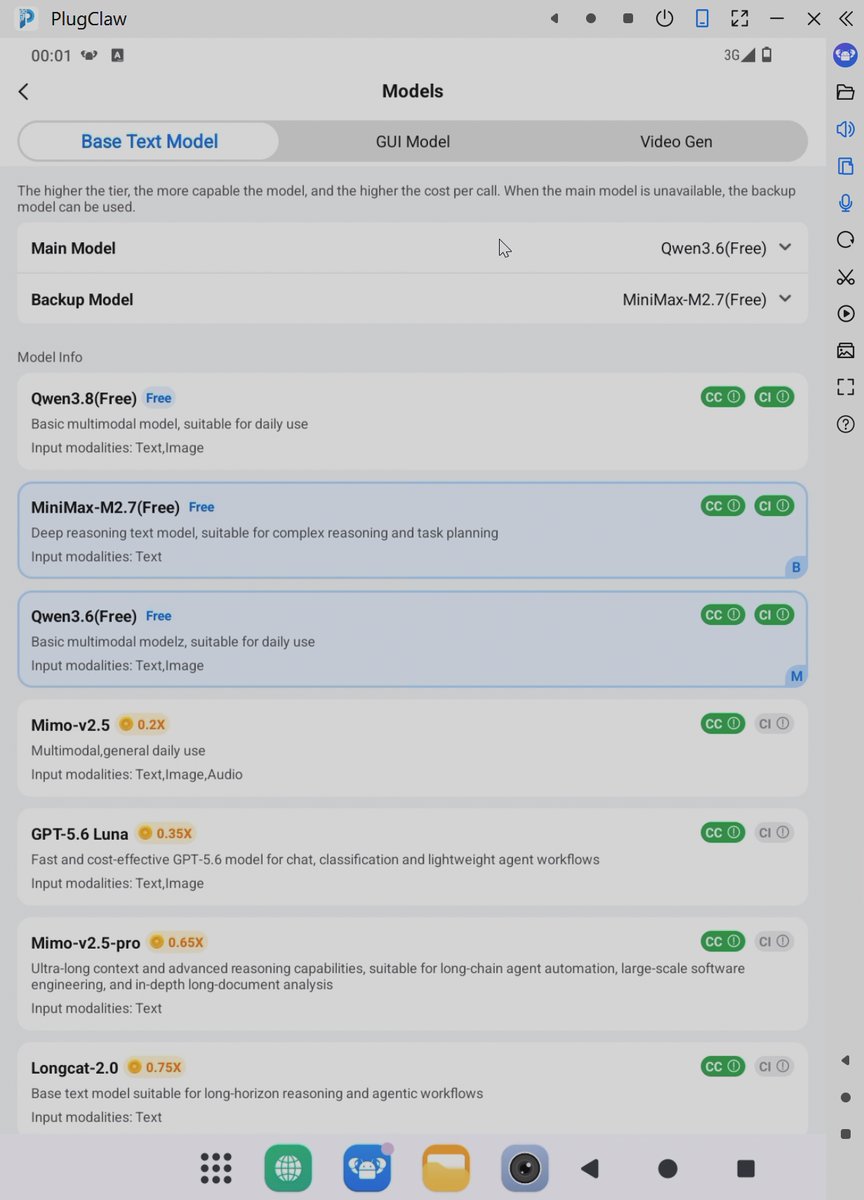Click CI badge on Qwen3.6(Free) card
This screenshot has height=1200, width=864.
coord(774,615)
